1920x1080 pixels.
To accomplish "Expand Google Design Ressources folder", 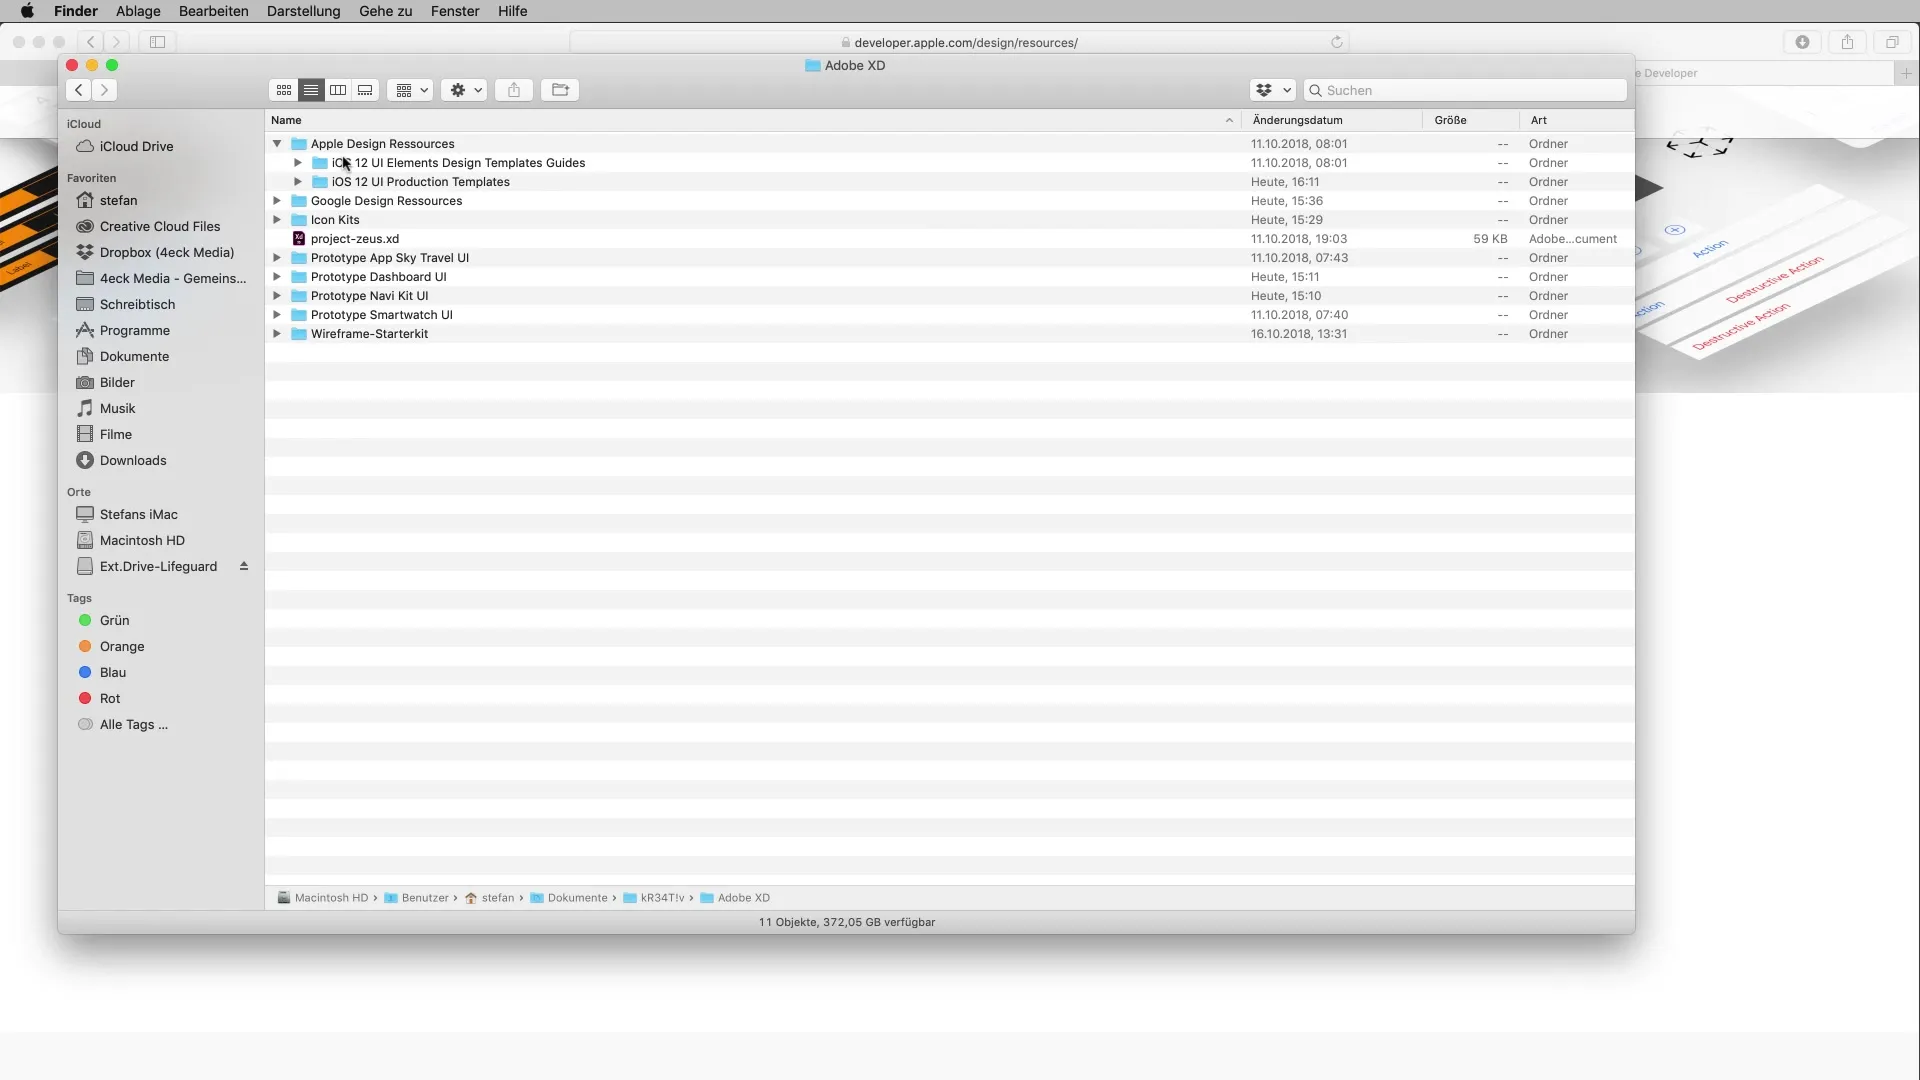I will [277, 201].
